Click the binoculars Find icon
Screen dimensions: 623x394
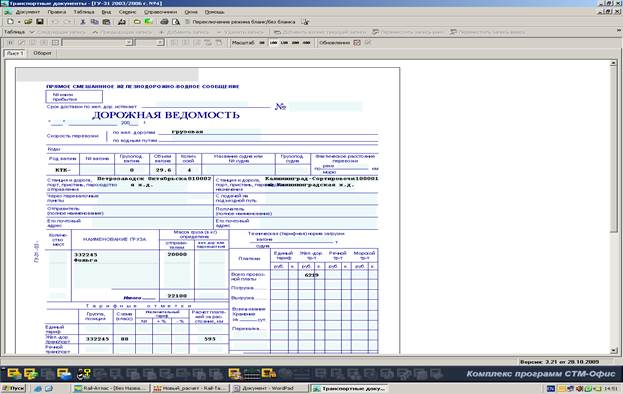click(122, 21)
